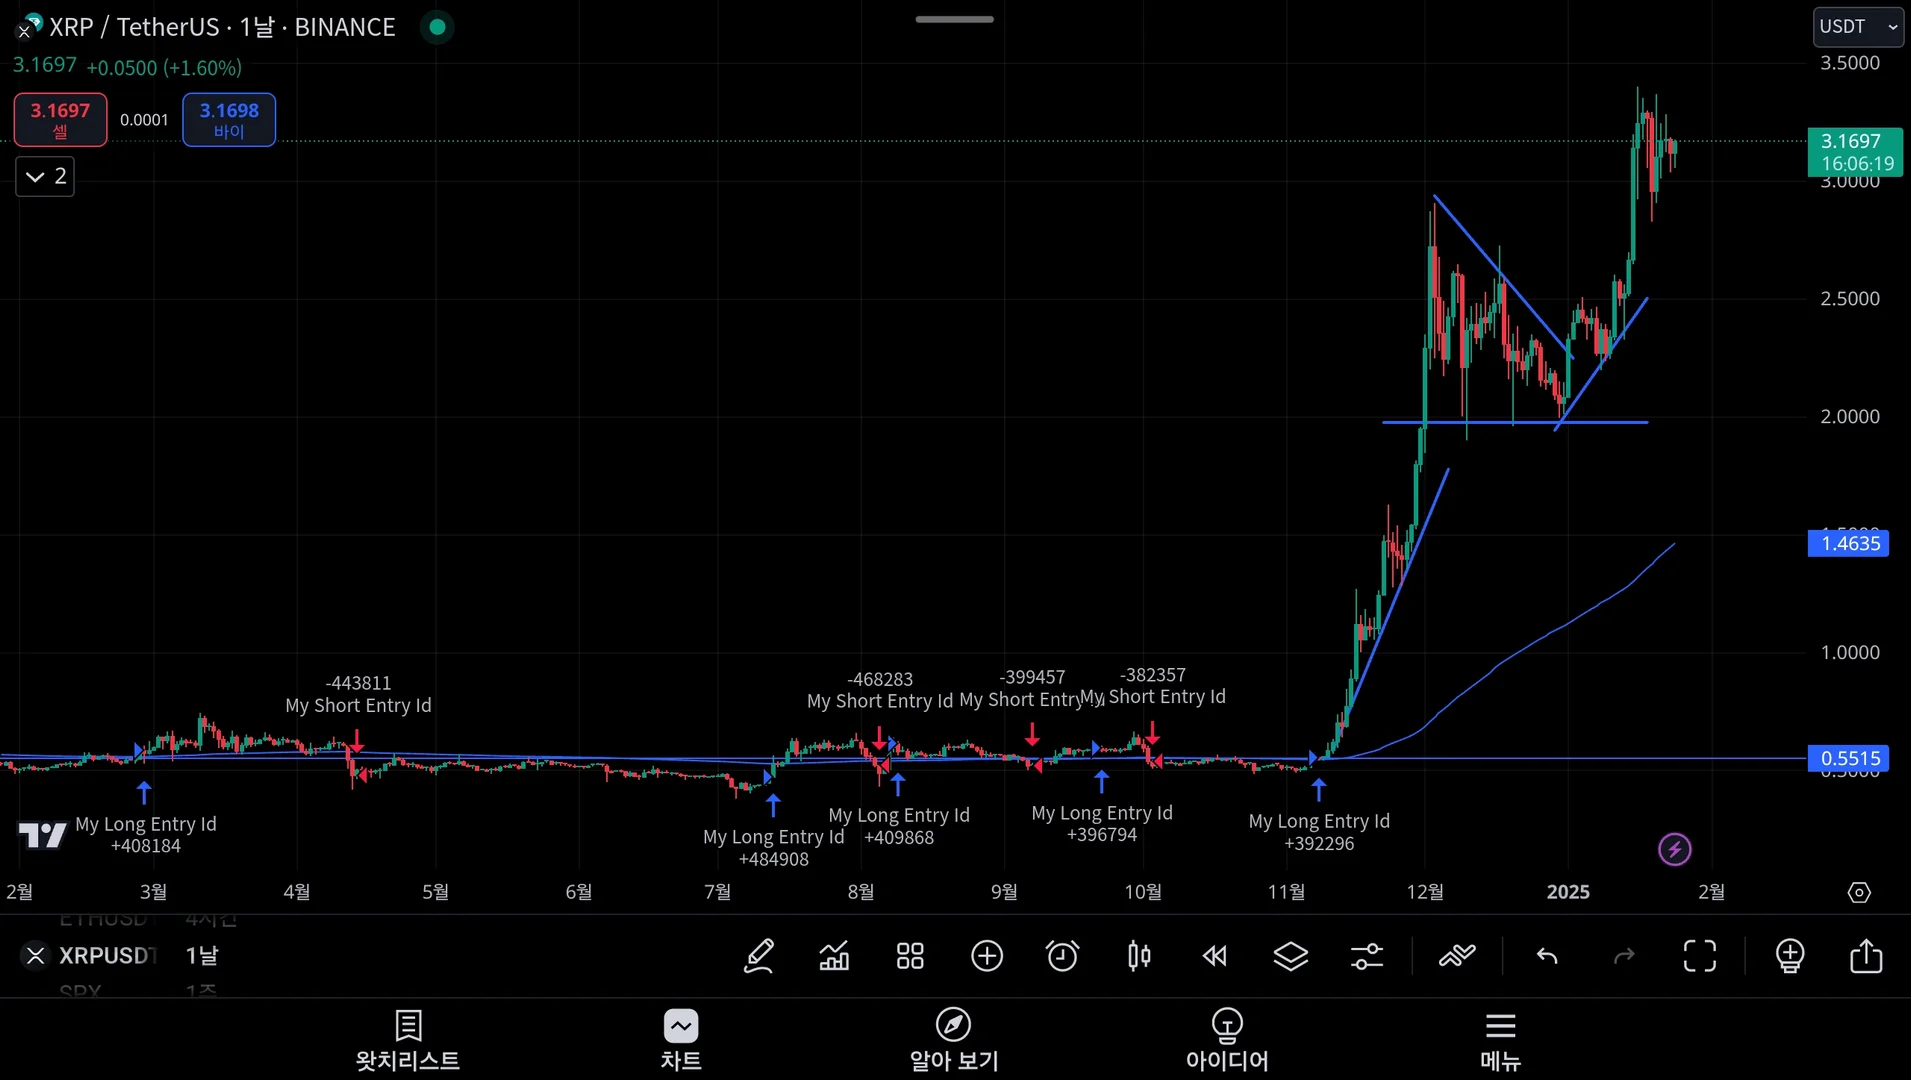Image resolution: width=1911 pixels, height=1080 pixels.
Task: Tap the green market status dot
Action: [x=437, y=27]
